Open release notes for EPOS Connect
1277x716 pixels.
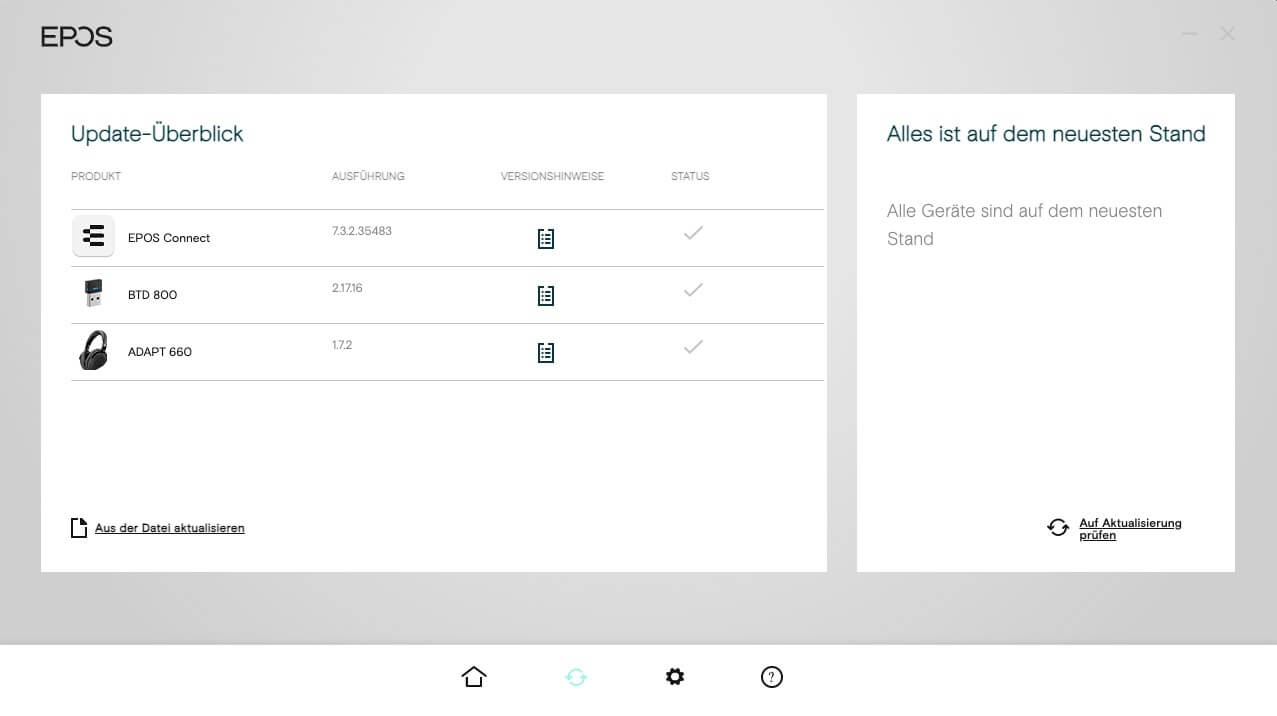coord(545,238)
